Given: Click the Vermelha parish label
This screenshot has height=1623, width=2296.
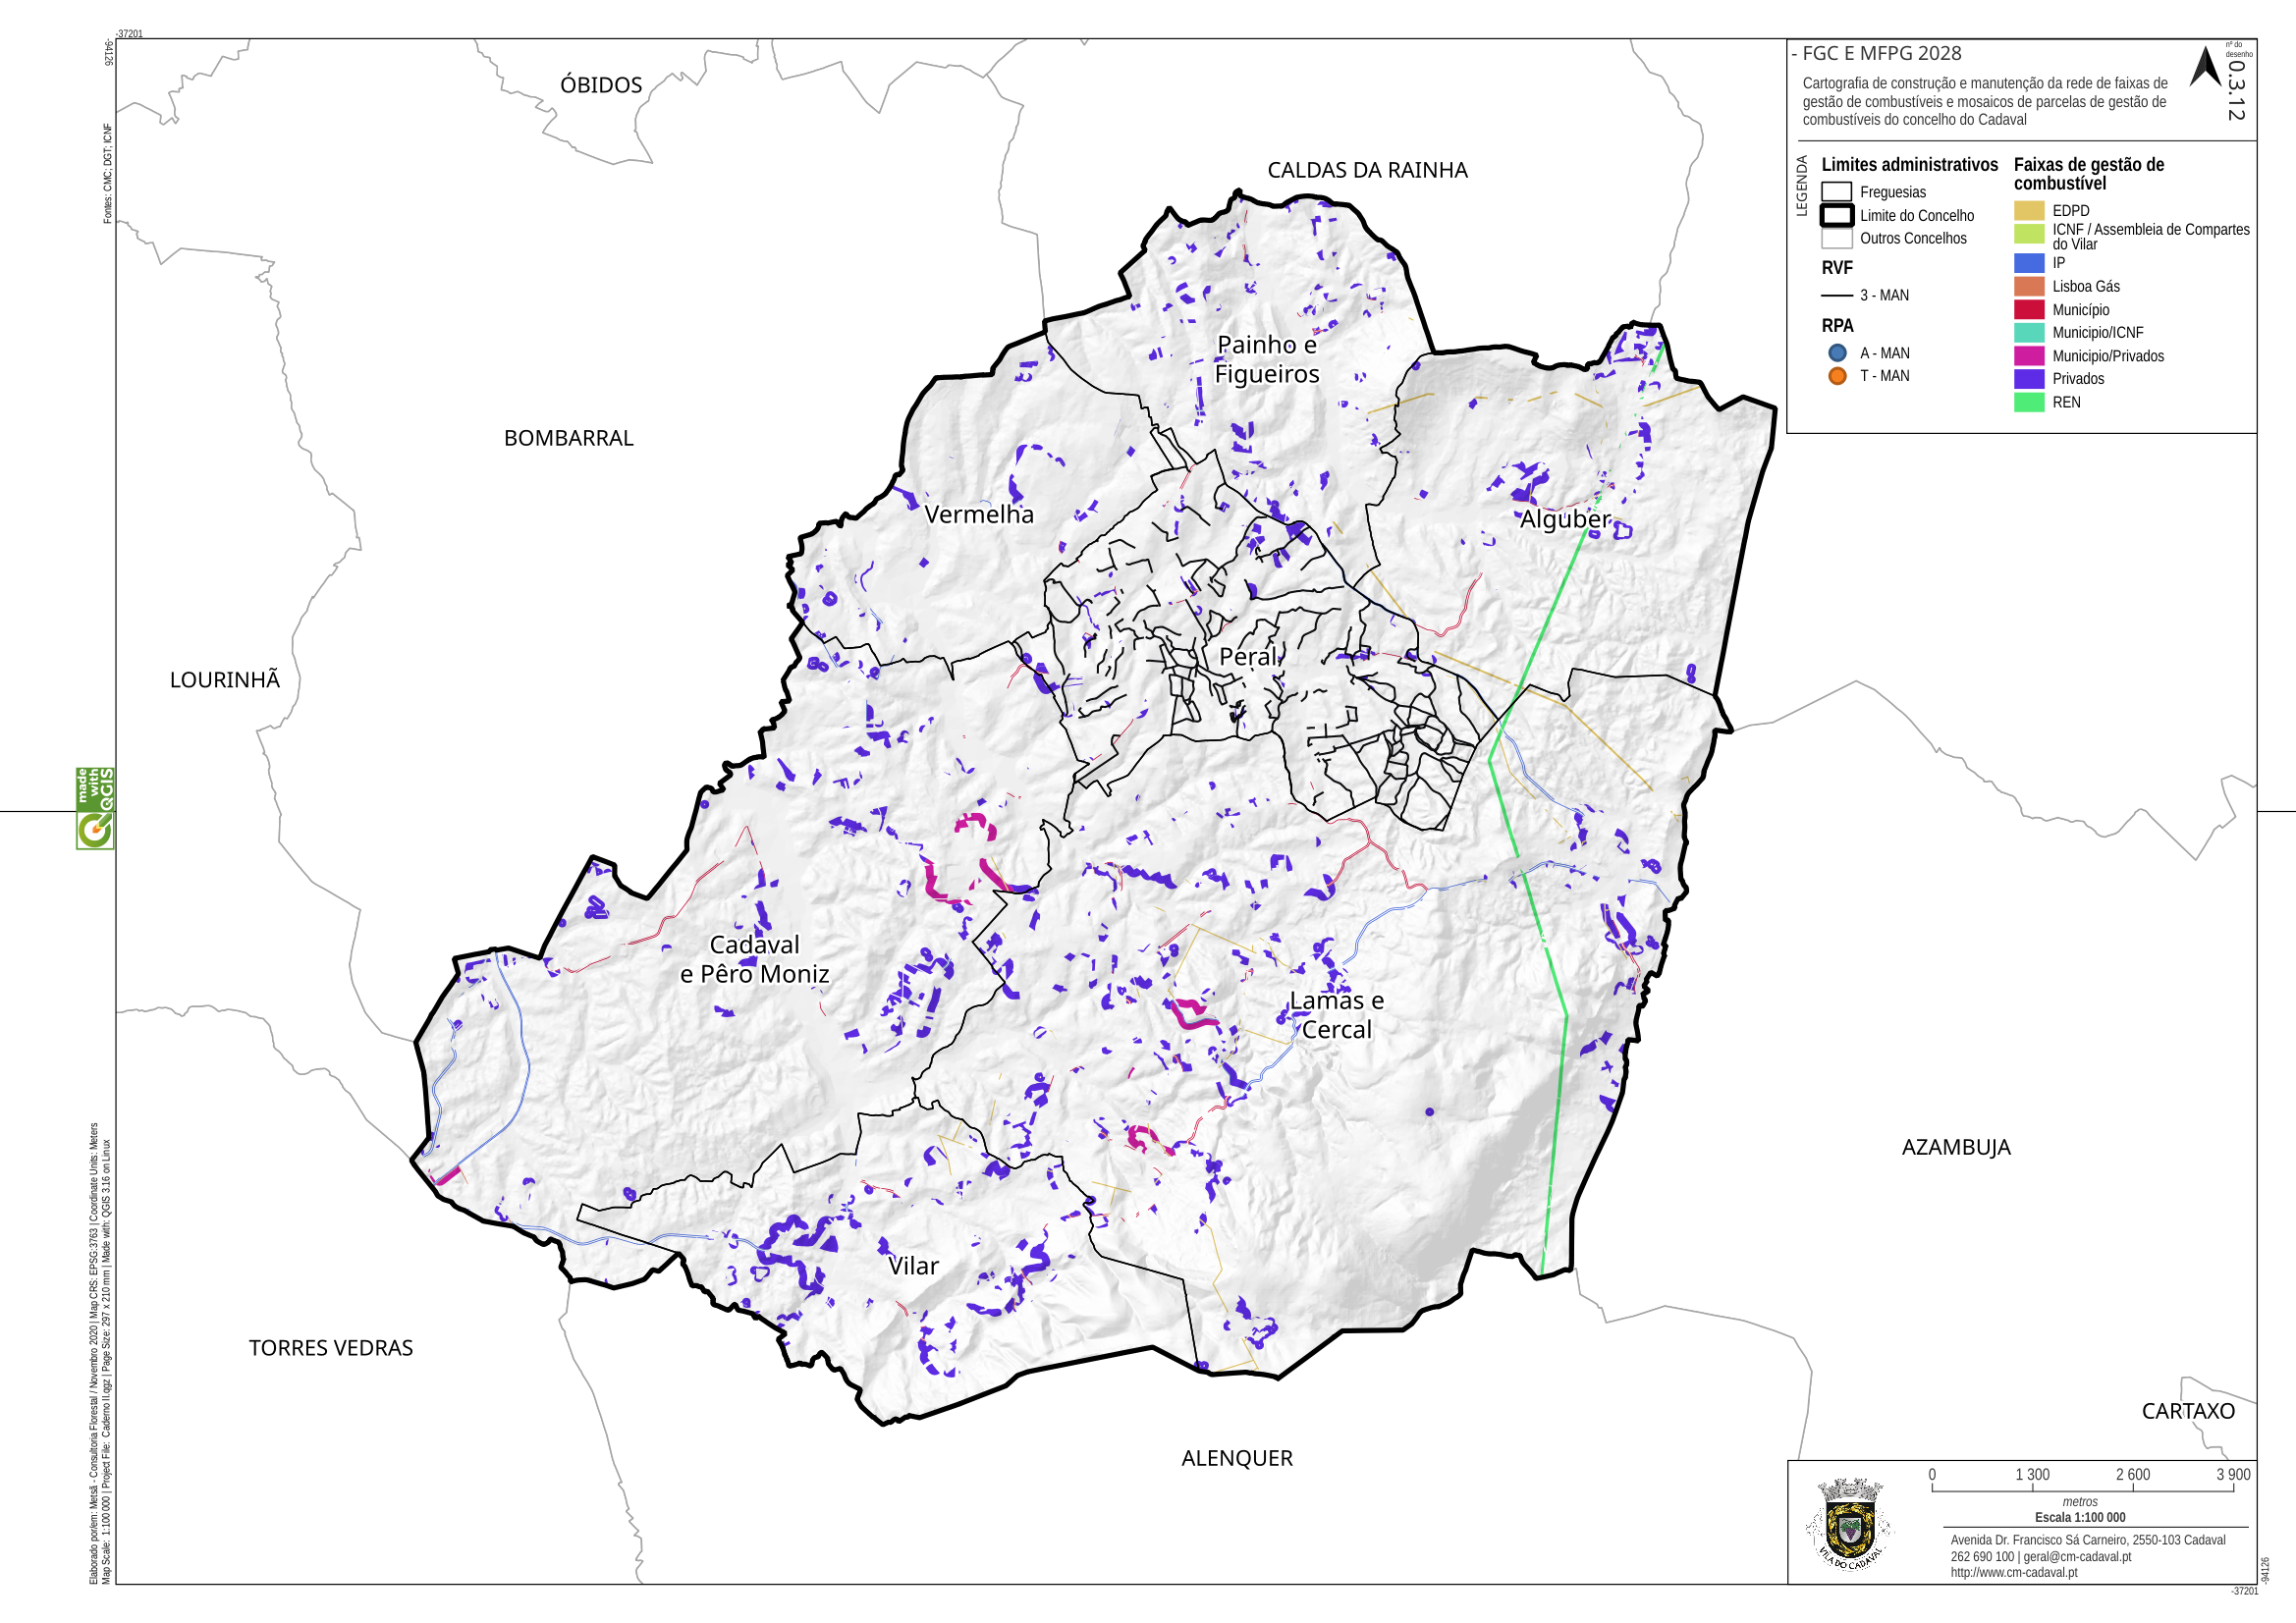Looking at the screenshot, I should (x=978, y=514).
